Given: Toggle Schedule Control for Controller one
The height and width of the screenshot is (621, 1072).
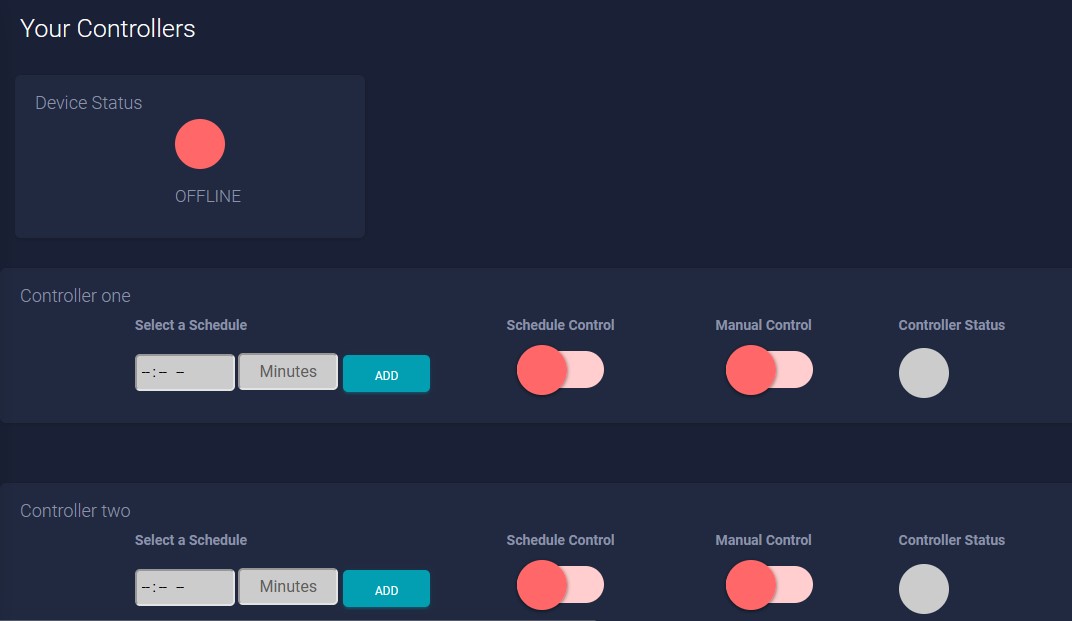Looking at the screenshot, I should pos(560,370).
